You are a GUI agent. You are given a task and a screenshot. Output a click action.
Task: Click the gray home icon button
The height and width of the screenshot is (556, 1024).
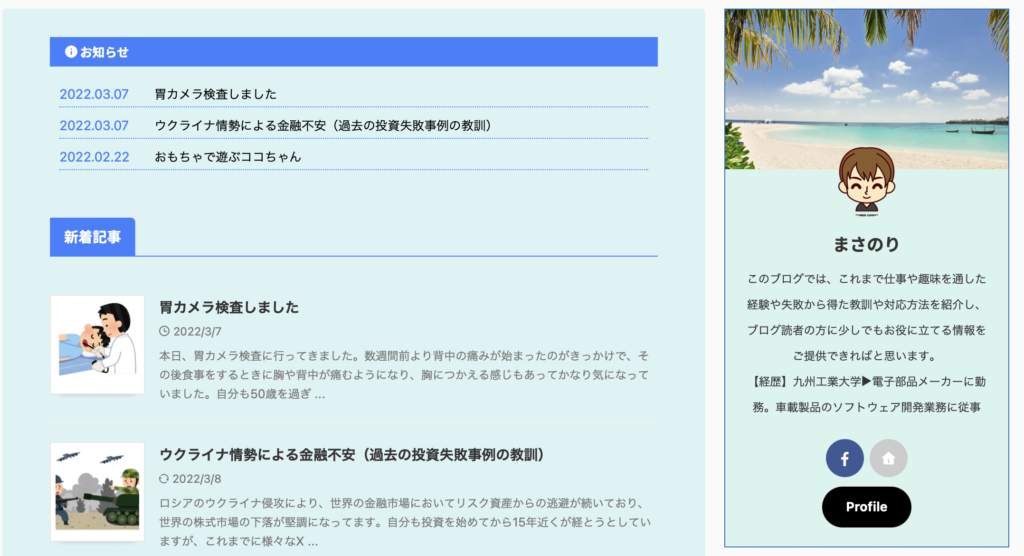pyautogui.click(x=888, y=458)
